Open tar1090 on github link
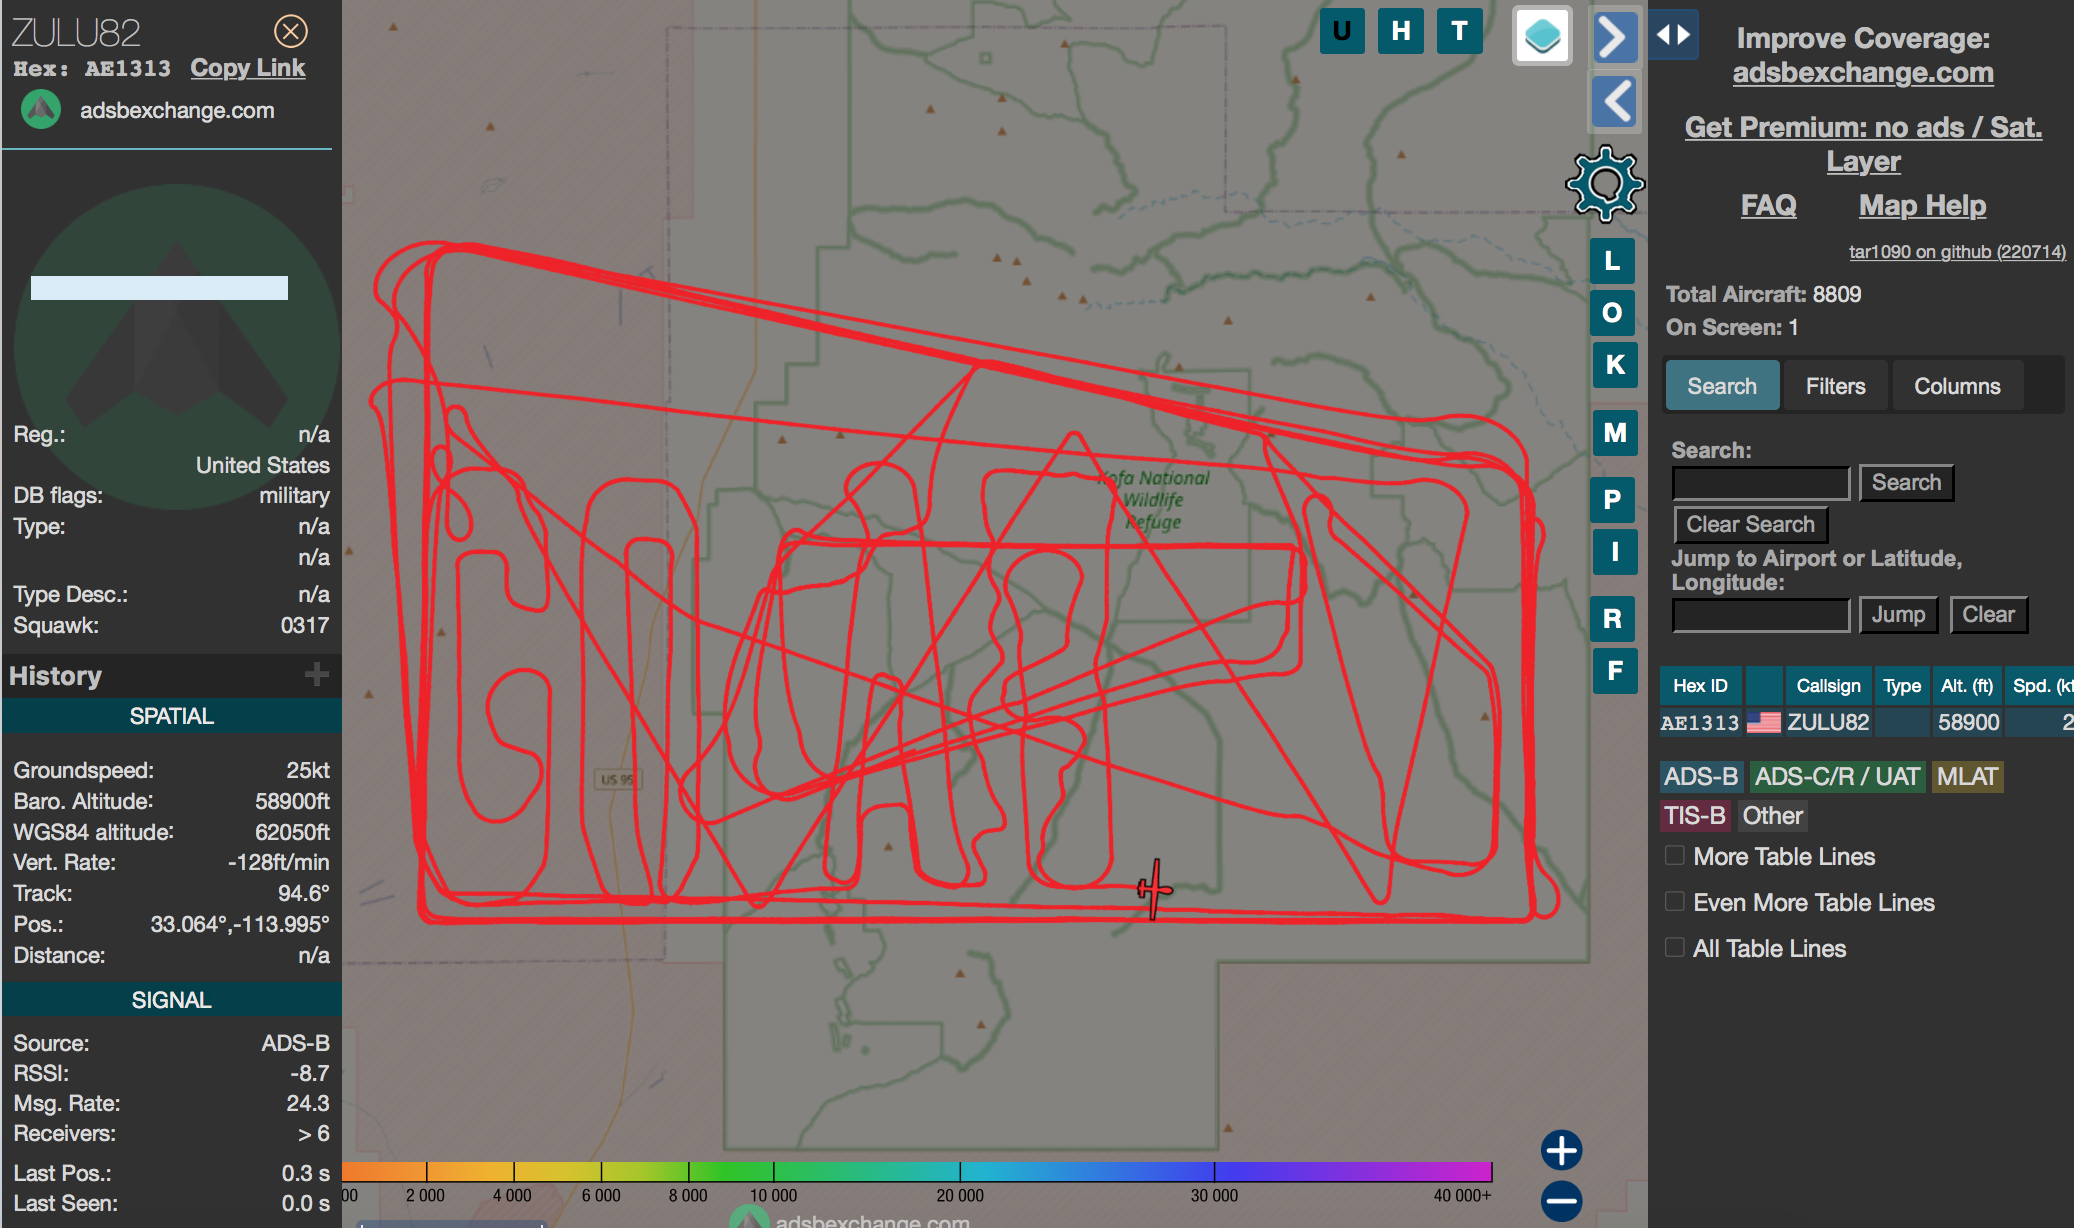2074x1228 pixels. tap(1957, 252)
